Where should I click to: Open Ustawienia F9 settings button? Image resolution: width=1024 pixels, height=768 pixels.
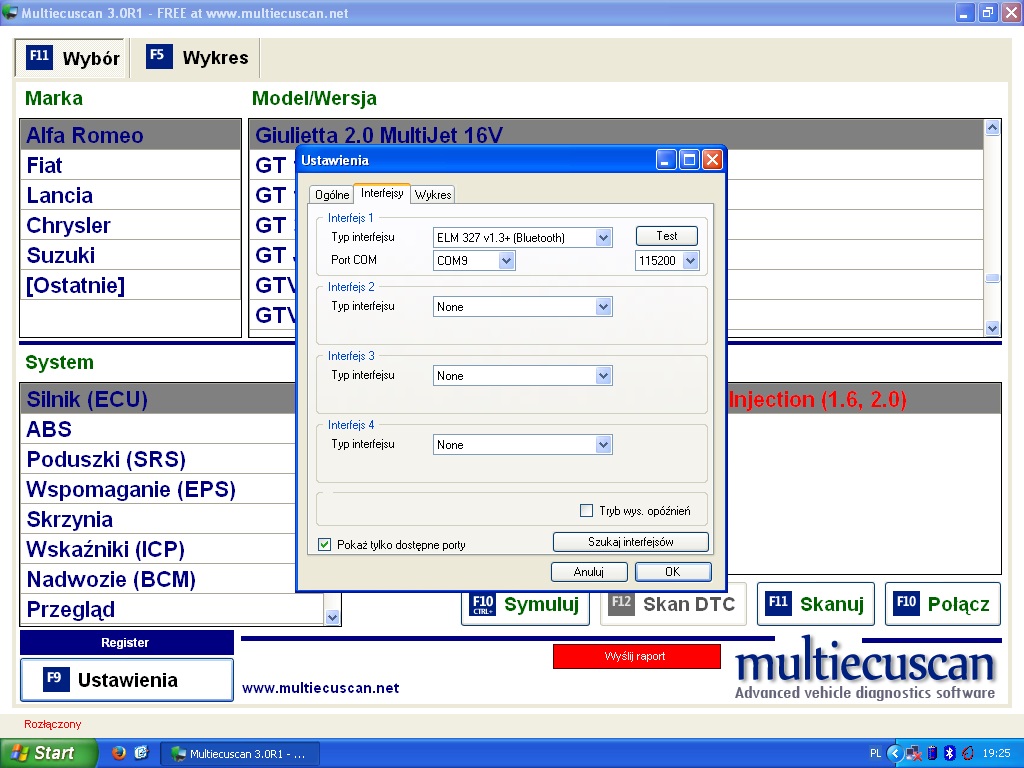coord(127,680)
